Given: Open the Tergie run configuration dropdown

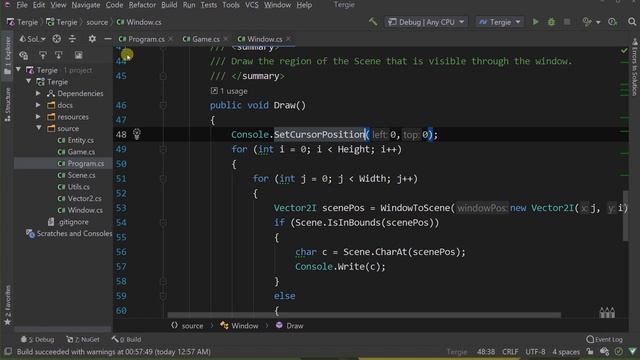Looking at the screenshot, I should click(x=500, y=22).
